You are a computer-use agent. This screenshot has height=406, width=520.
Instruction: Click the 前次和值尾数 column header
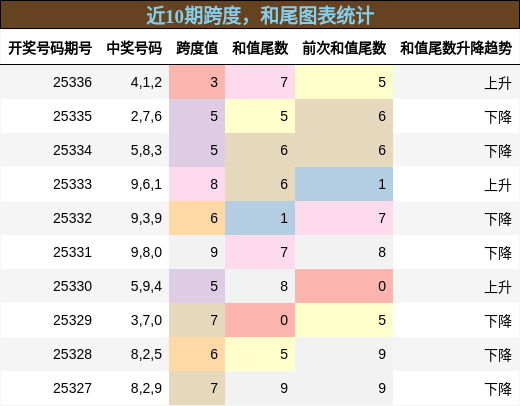[x=344, y=48]
